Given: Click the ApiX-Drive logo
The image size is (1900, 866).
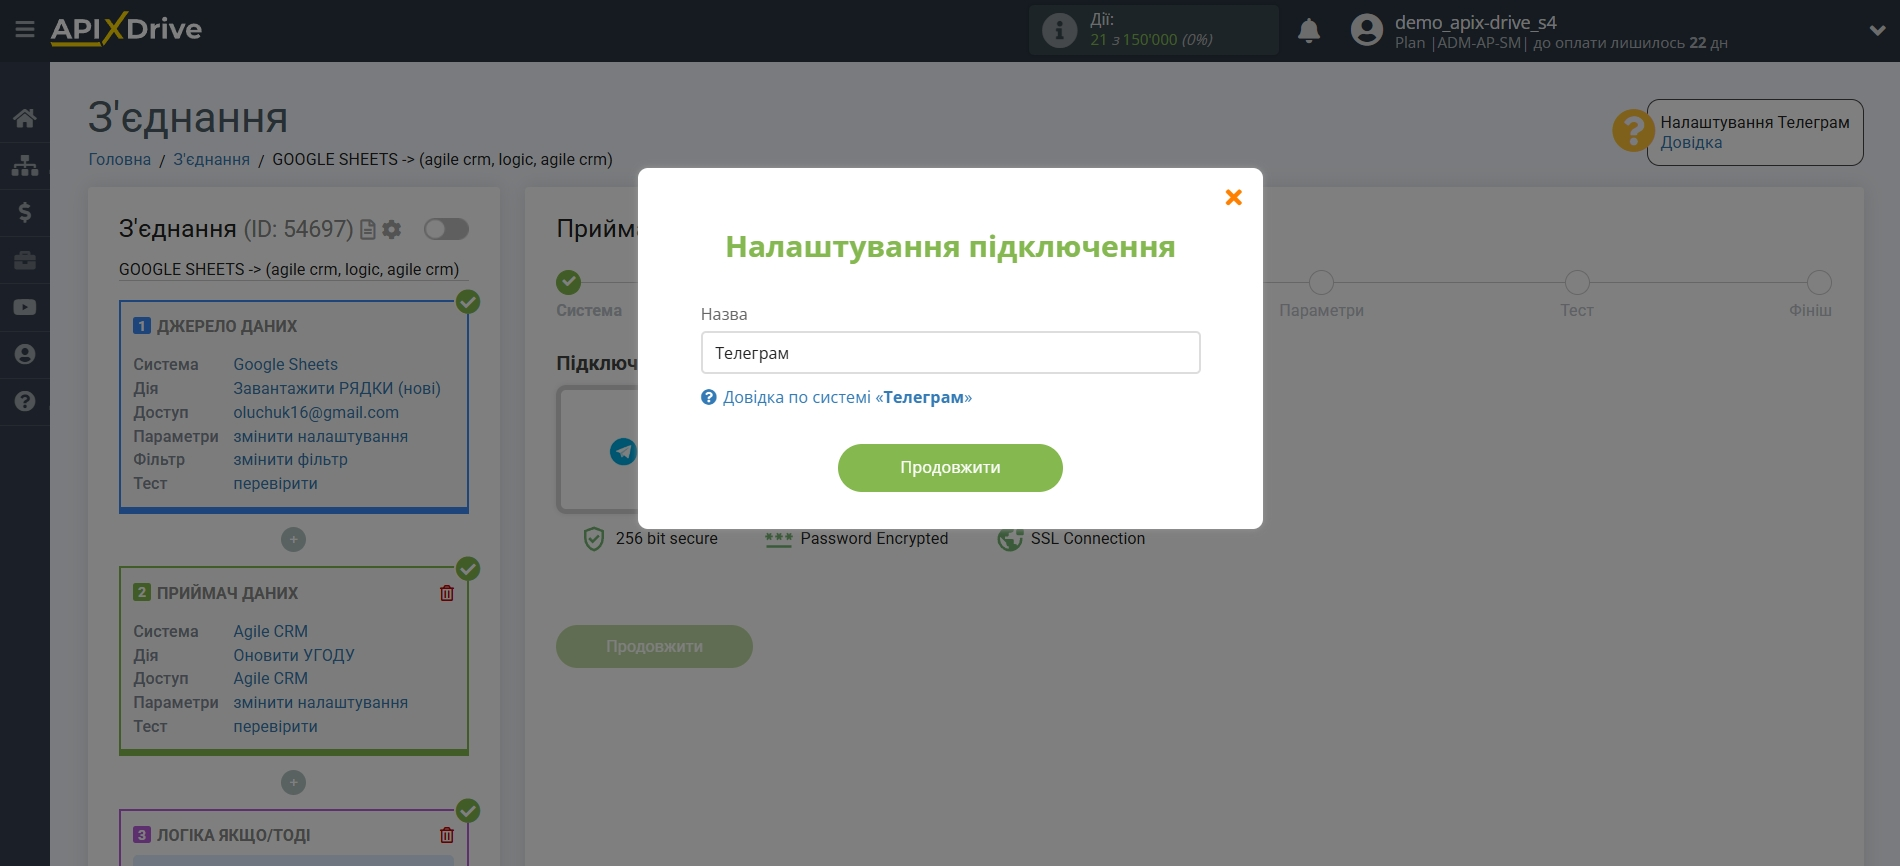Looking at the screenshot, I should [127, 29].
